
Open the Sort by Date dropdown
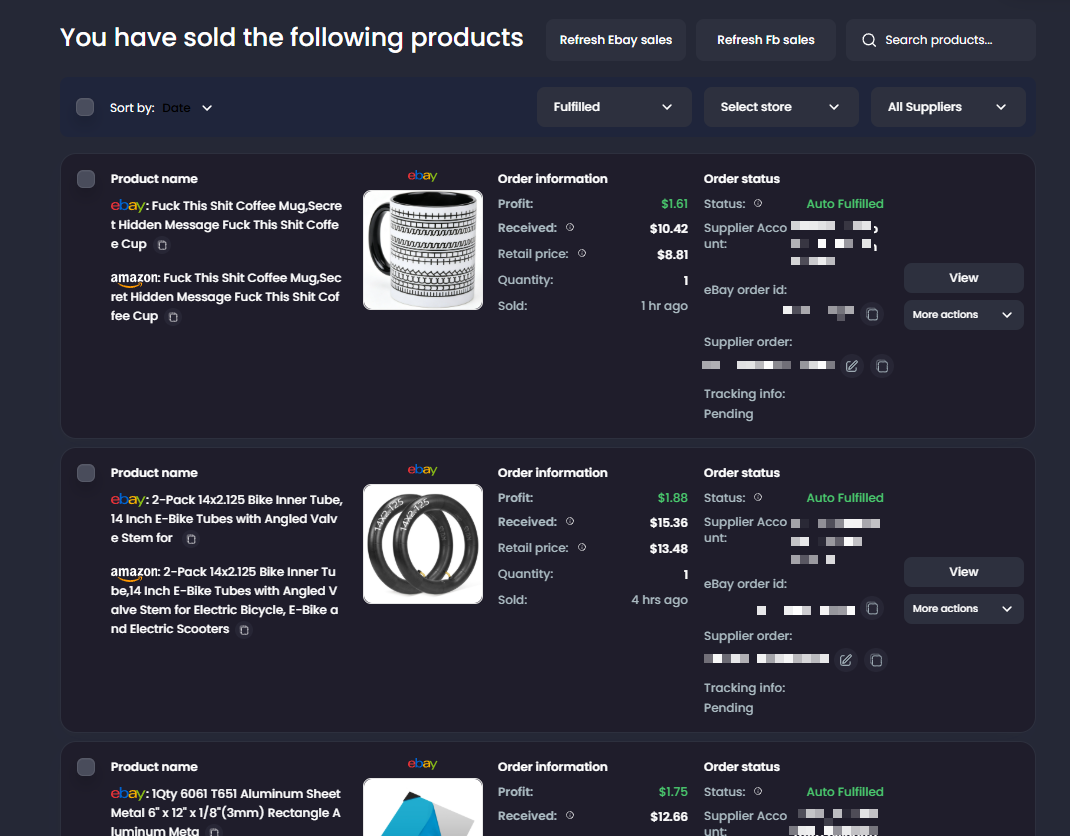click(187, 108)
